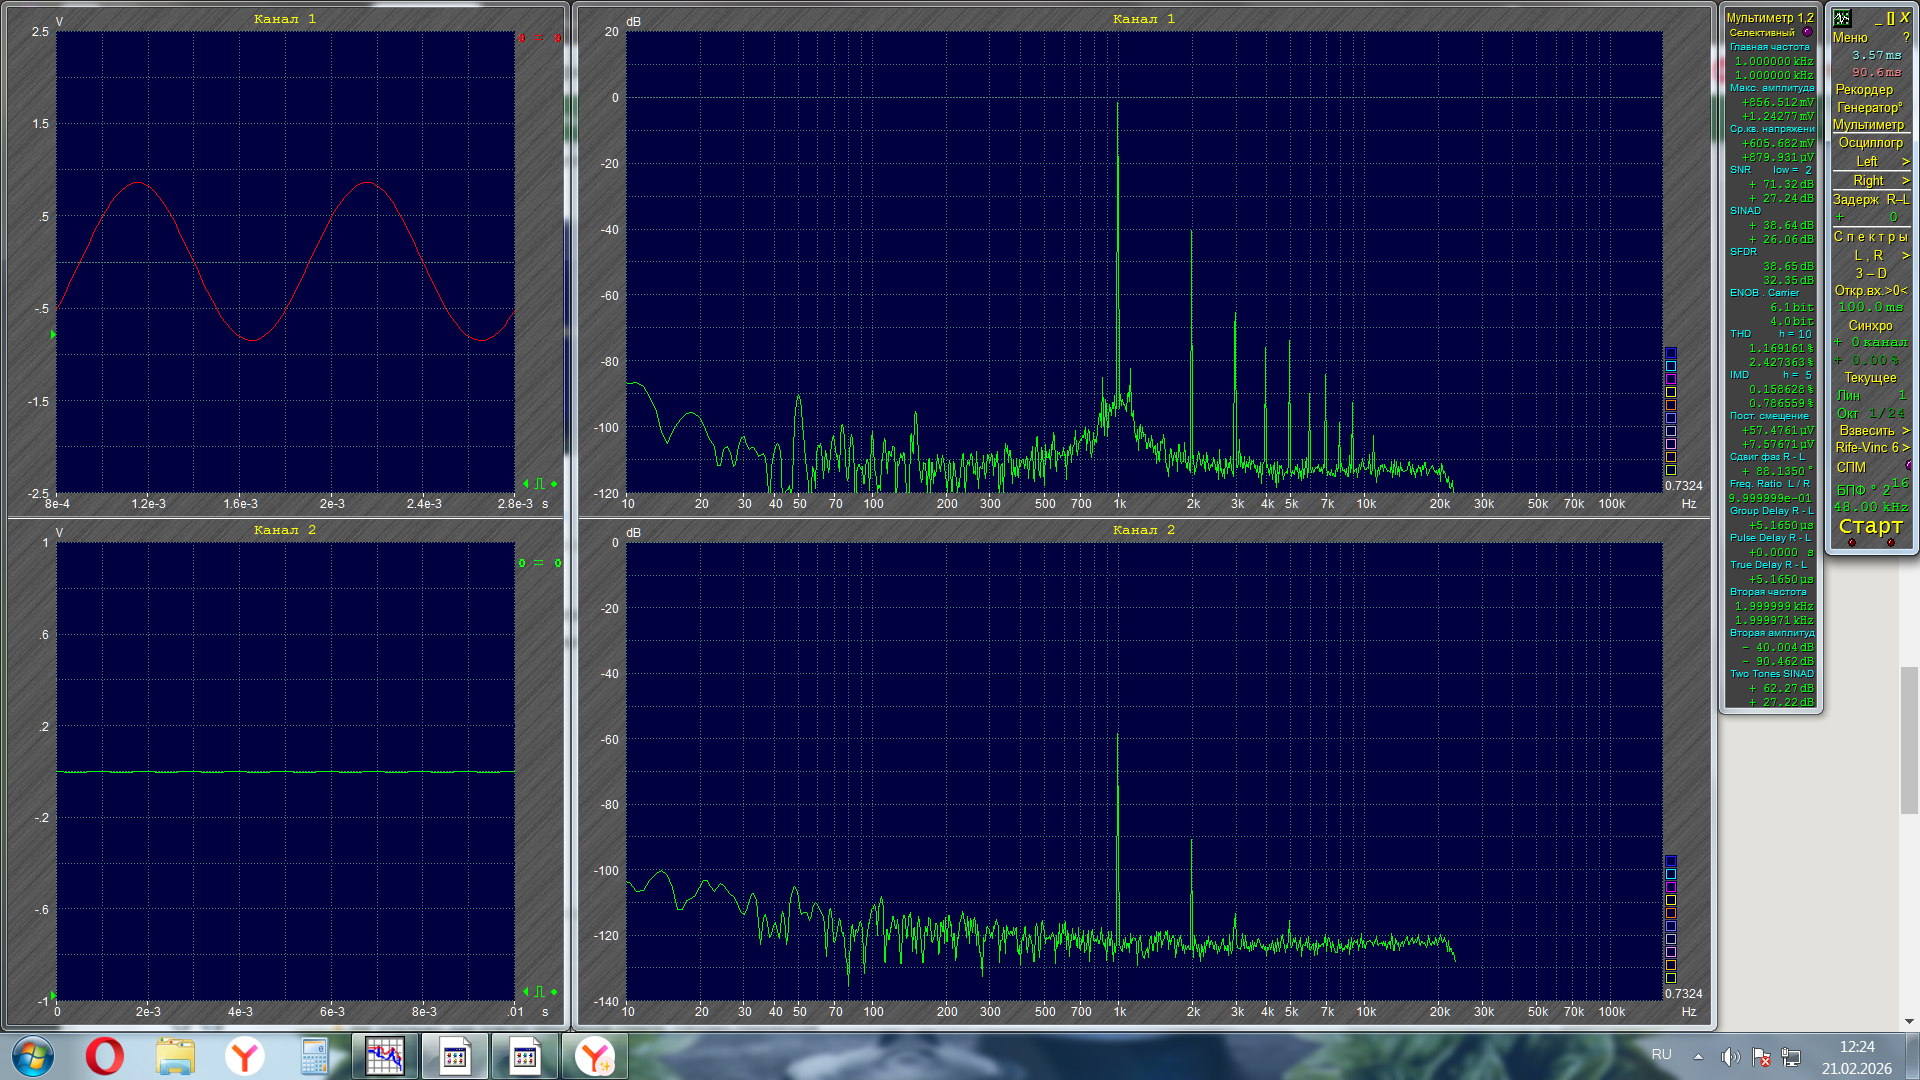
Task: Toggle the СПМ purple indicator
Action: click(x=1909, y=466)
